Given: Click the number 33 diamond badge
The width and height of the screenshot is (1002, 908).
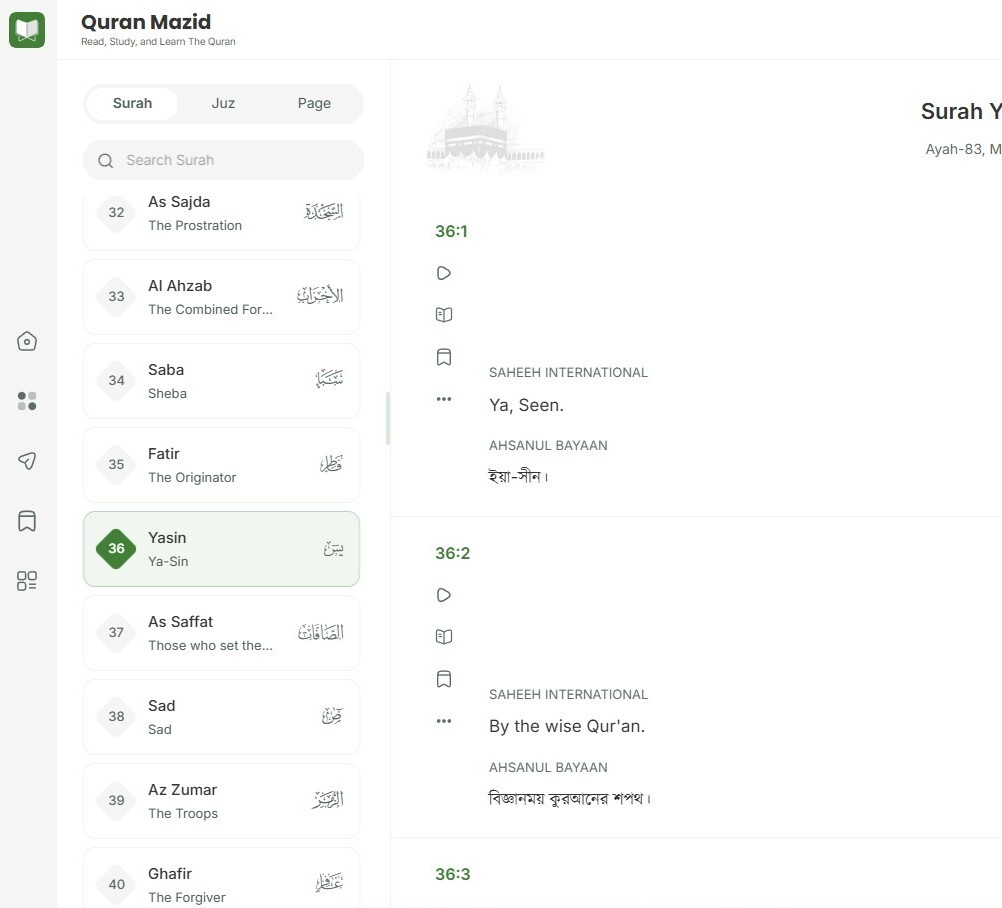Looking at the screenshot, I should click(116, 296).
